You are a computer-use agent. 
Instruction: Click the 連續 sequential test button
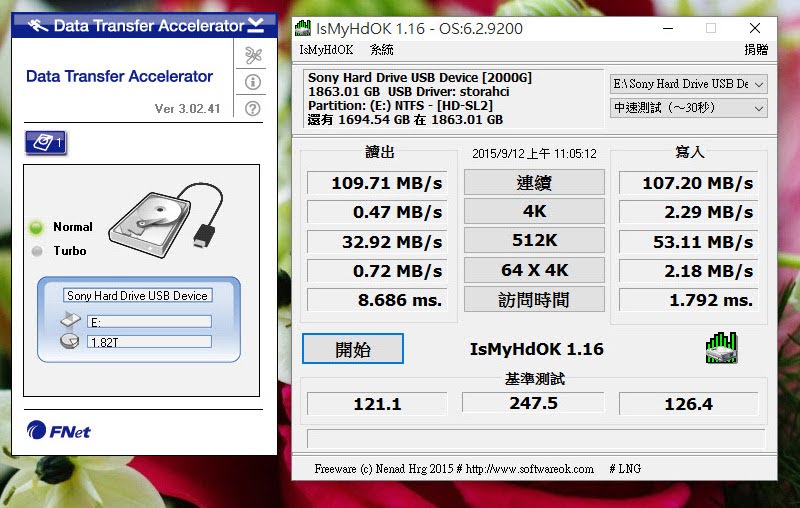[x=534, y=183]
